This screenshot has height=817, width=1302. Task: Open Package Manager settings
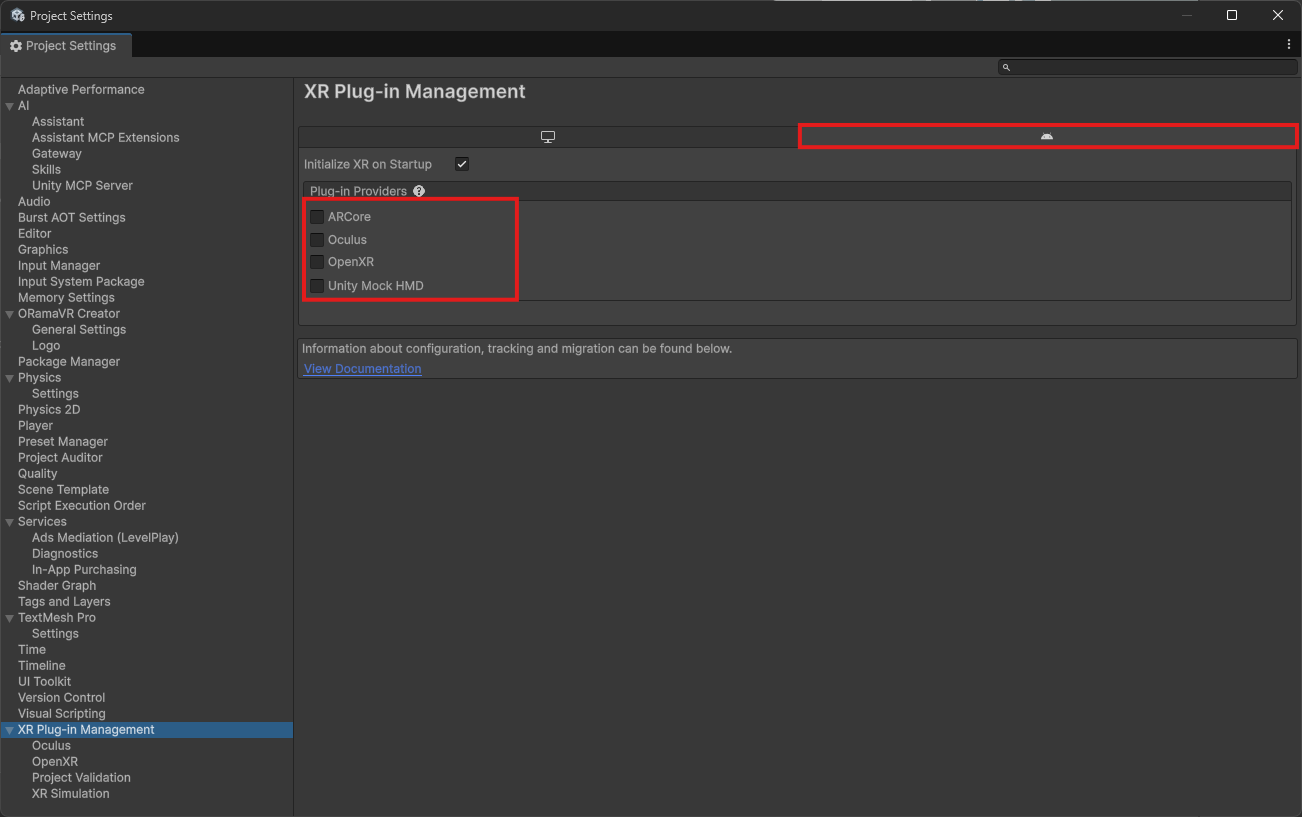[x=69, y=362]
